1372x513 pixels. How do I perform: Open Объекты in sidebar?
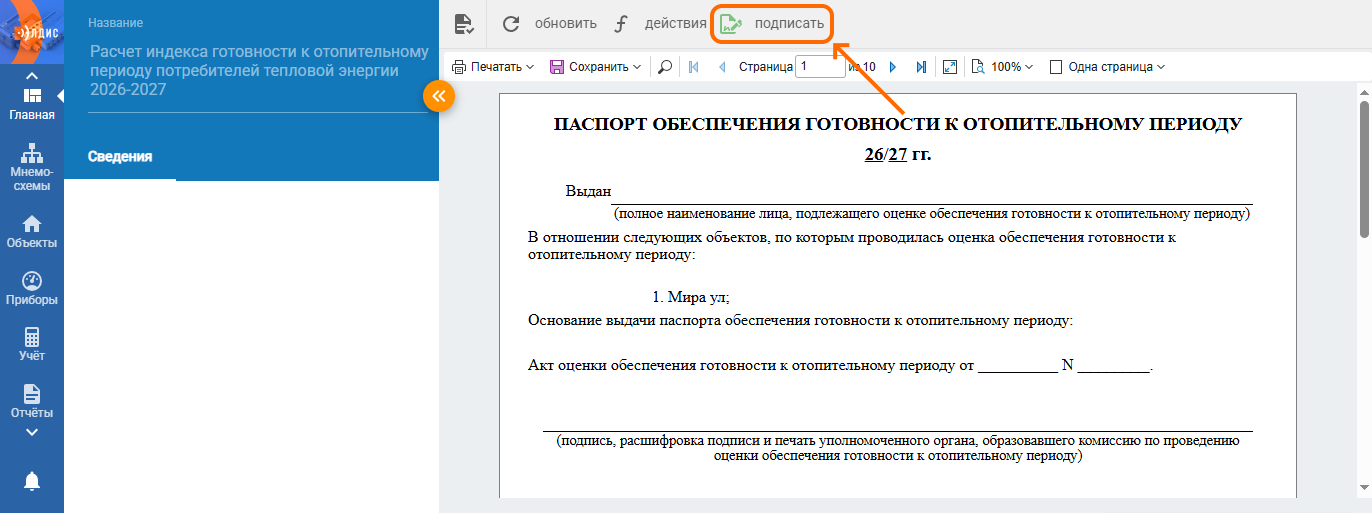(32, 232)
